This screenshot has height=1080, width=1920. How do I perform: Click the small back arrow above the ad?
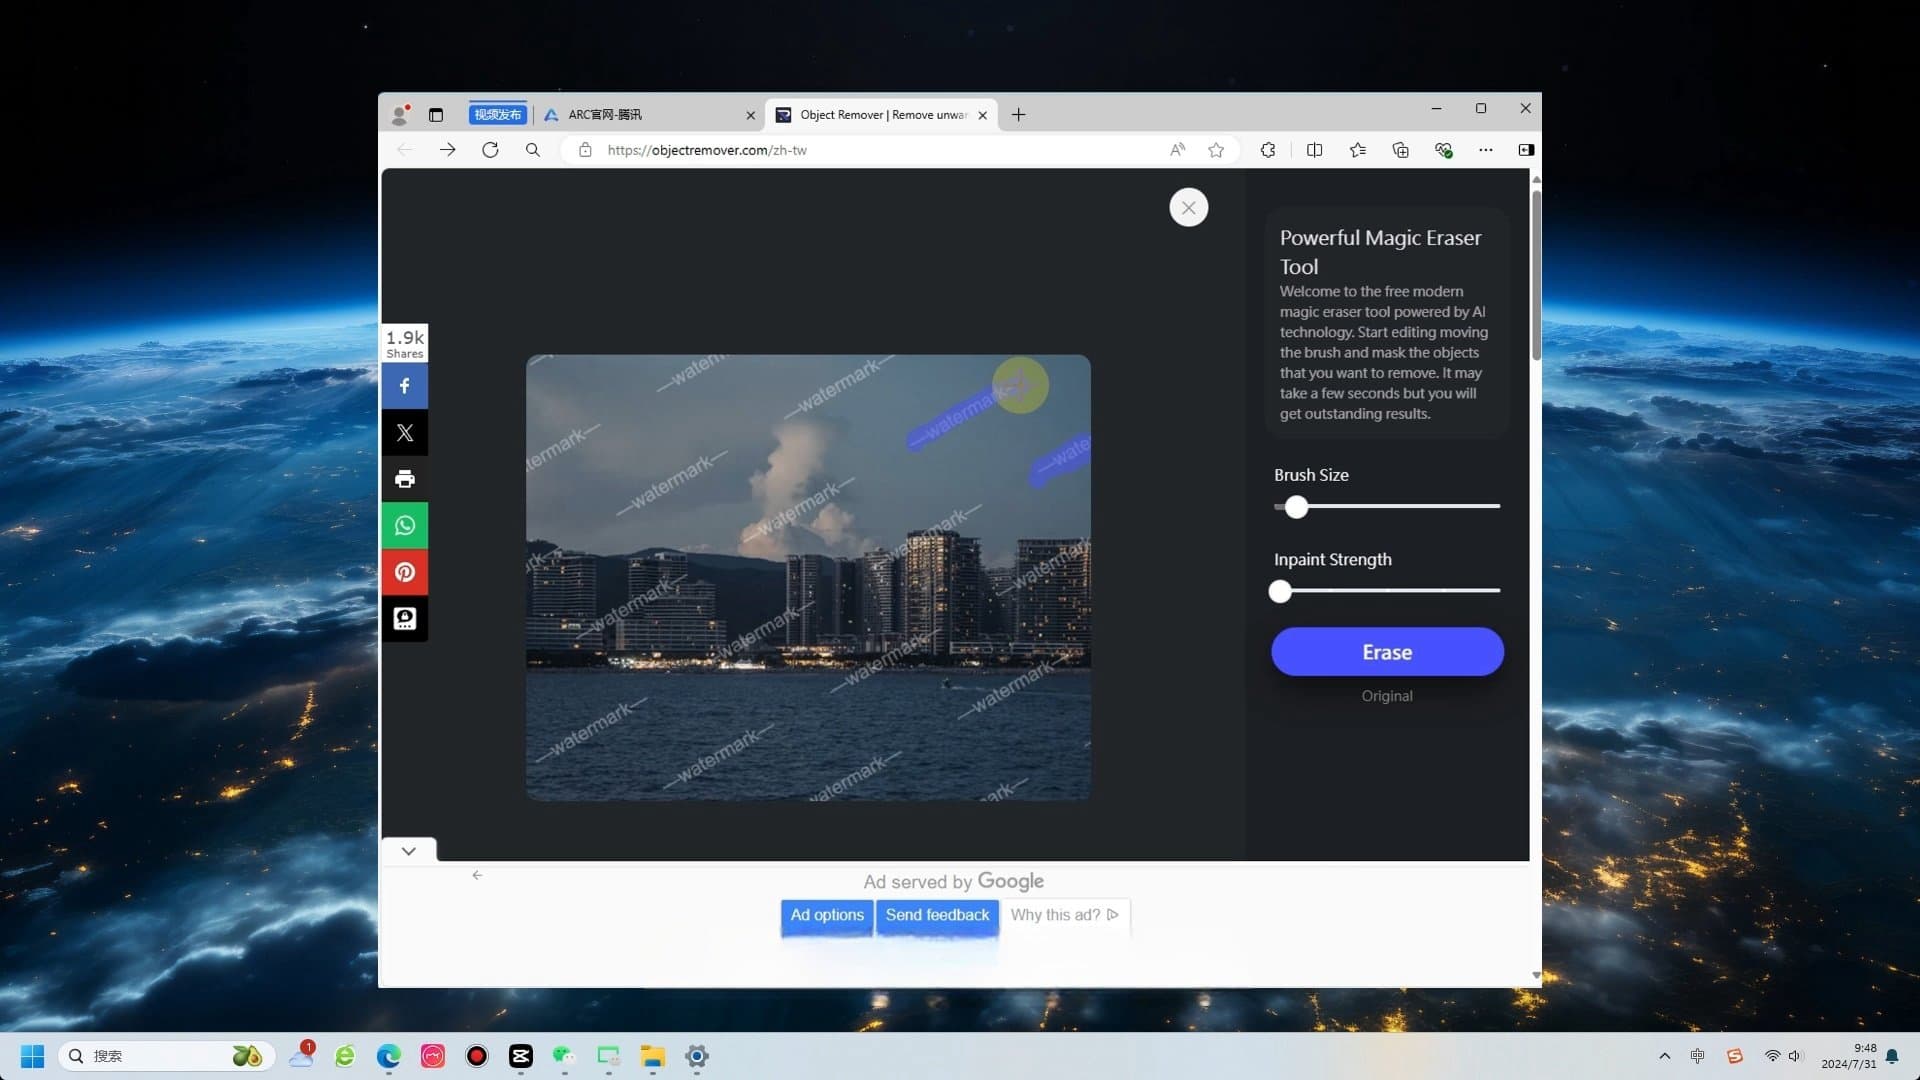(x=477, y=875)
